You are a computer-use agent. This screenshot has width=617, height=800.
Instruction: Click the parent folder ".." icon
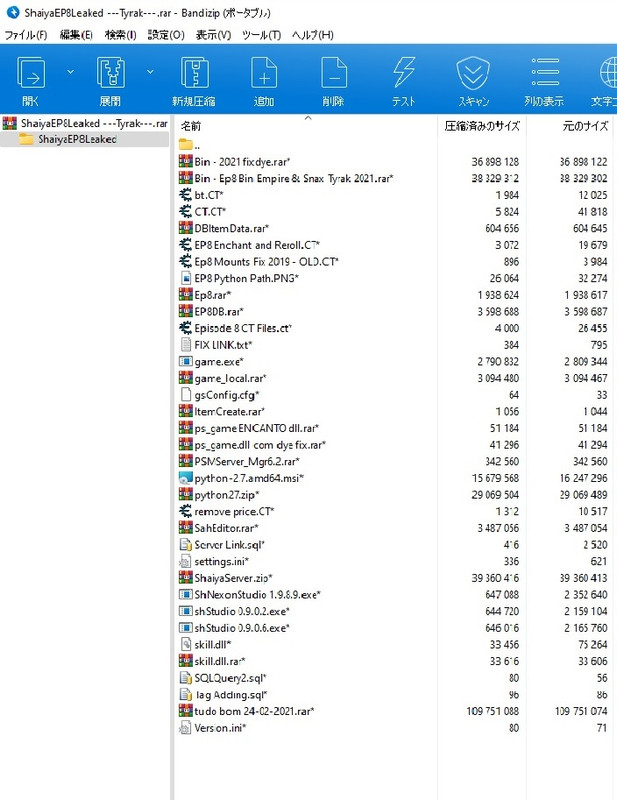coord(186,145)
